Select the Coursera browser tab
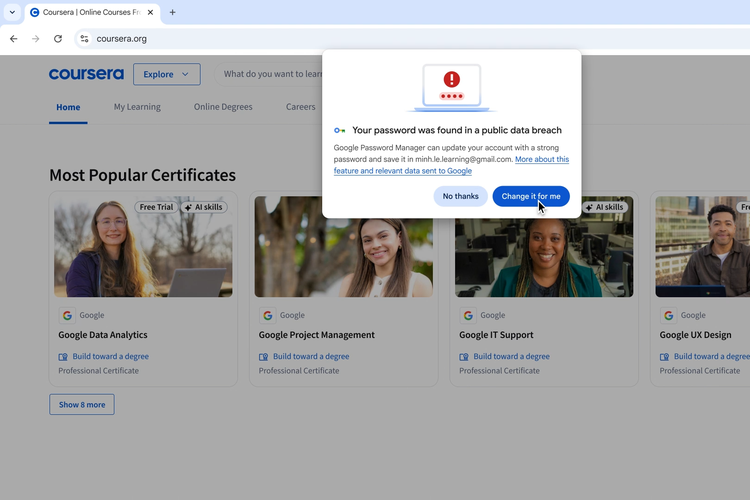 (92, 12)
